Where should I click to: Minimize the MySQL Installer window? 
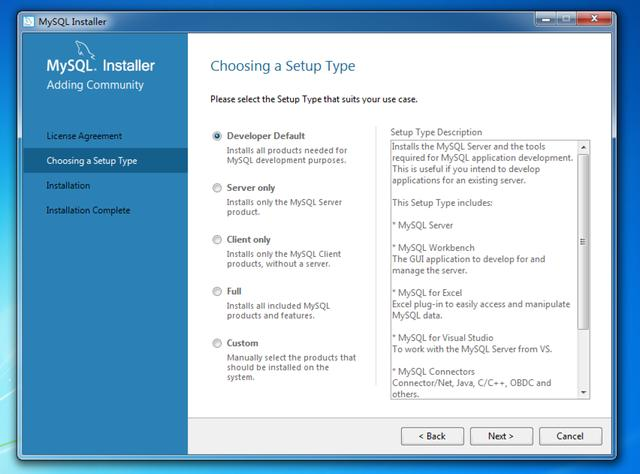546,19
